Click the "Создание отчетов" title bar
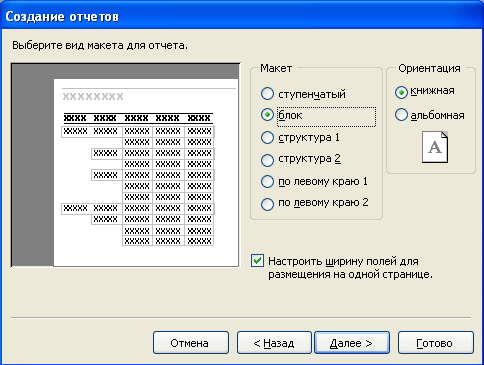This screenshot has width=484, height=365. click(x=242, y=16)
